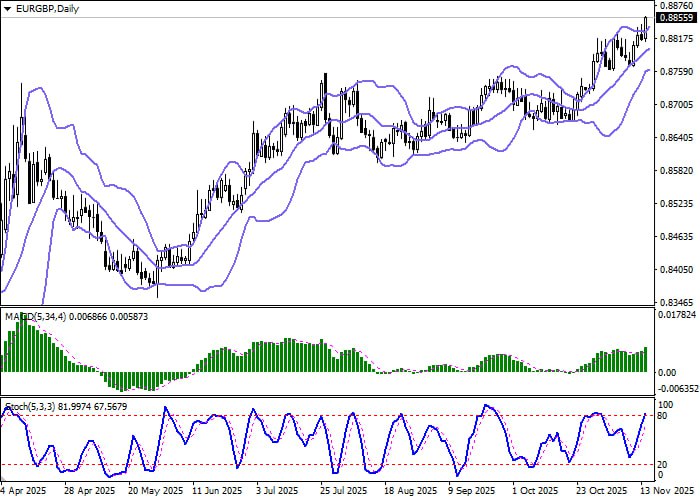This screenshot has width=700, height=500.
Task: Click the 3 Jul 2025 date label
Action: [277, 491]
